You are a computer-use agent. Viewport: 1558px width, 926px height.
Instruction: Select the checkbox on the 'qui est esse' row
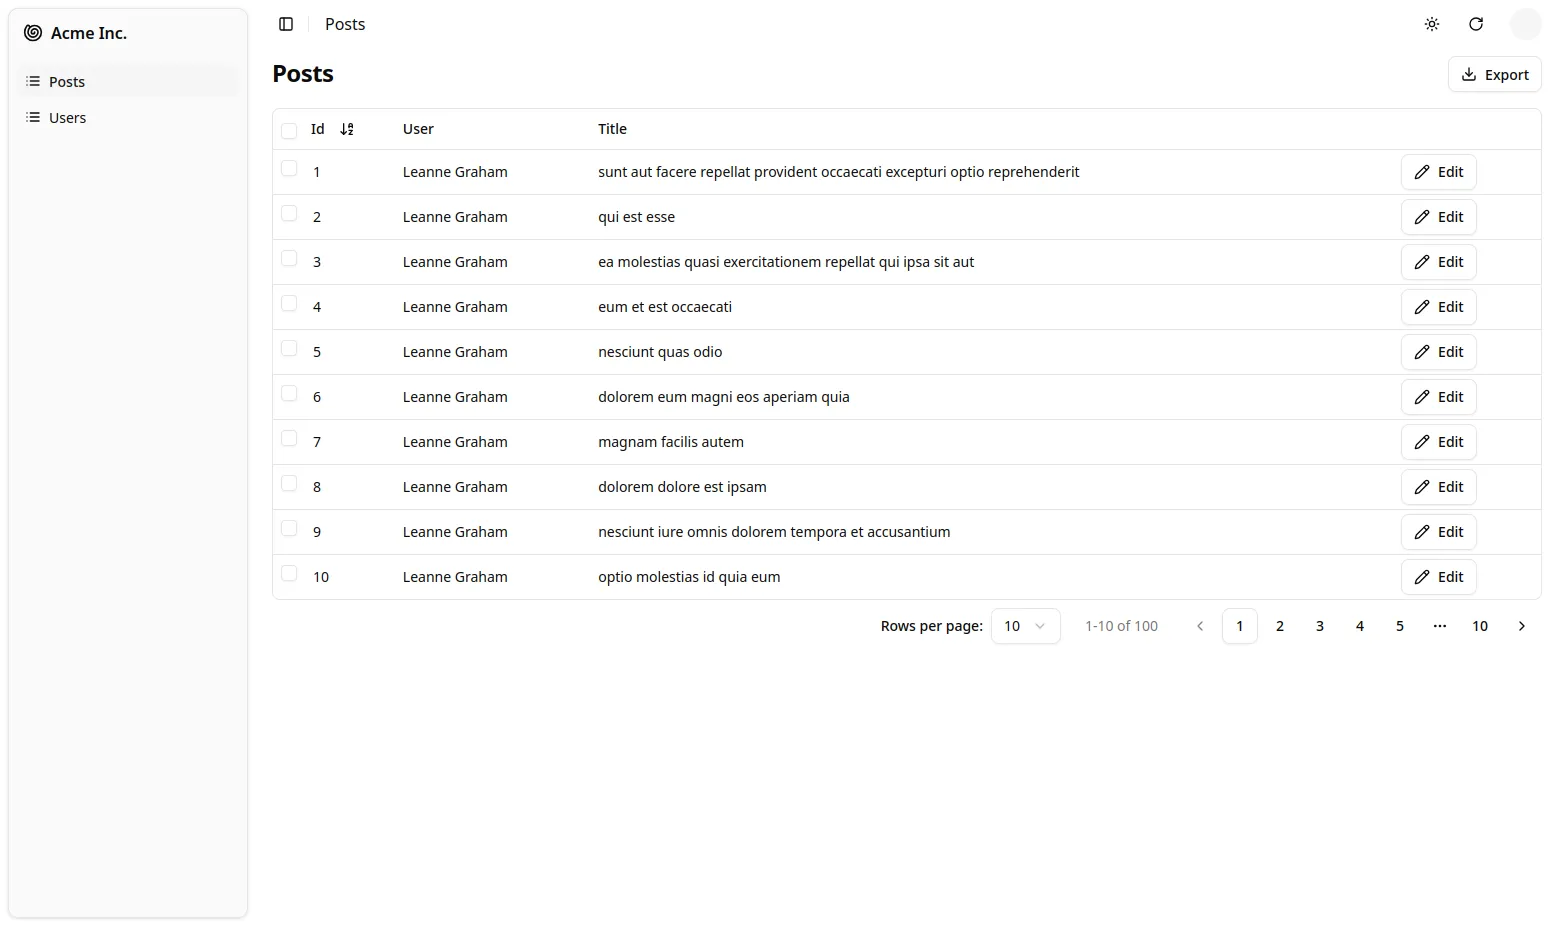(289, 216)
